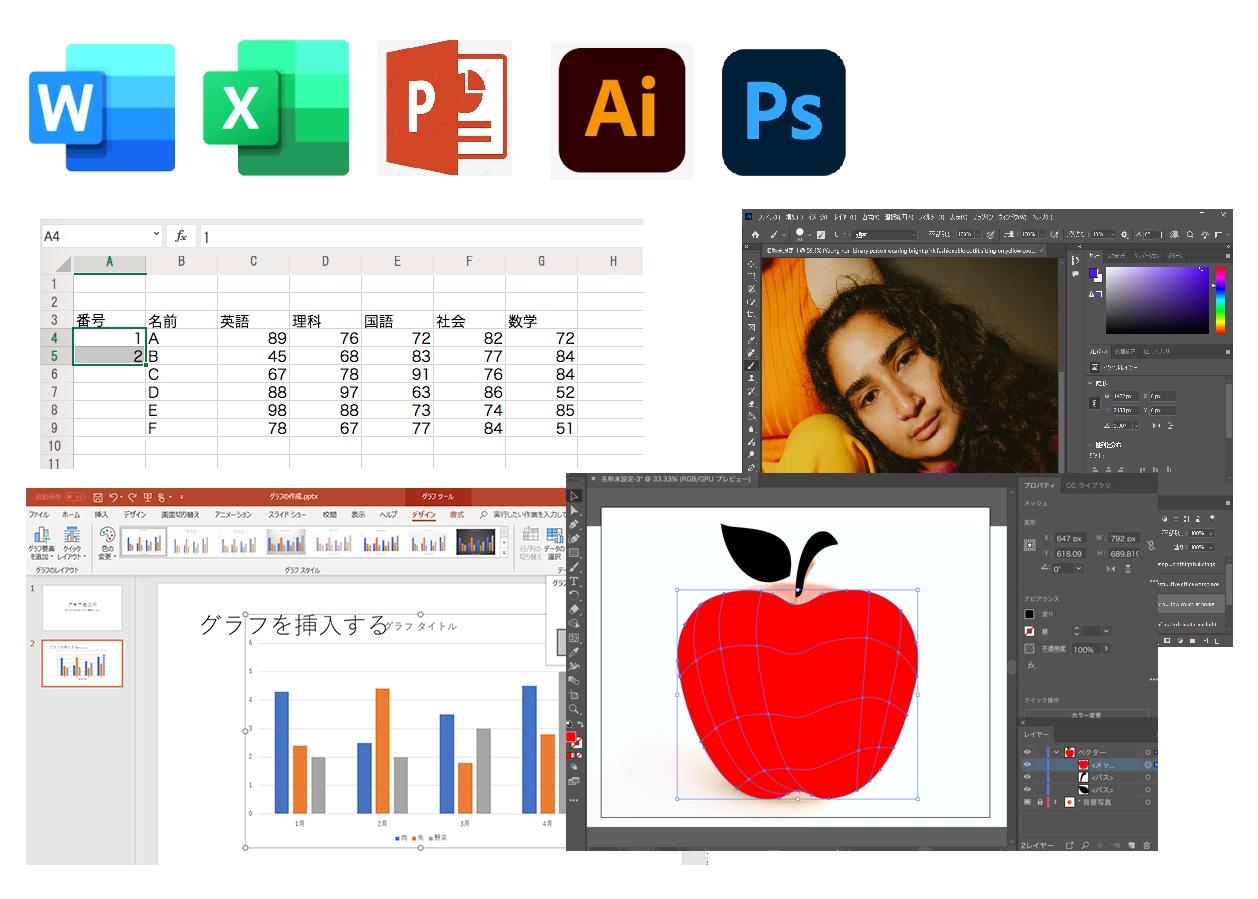1258x899 pixels.
Task: Switch to the CC ライブラリ panel tab
Action: pos(1088,485)
